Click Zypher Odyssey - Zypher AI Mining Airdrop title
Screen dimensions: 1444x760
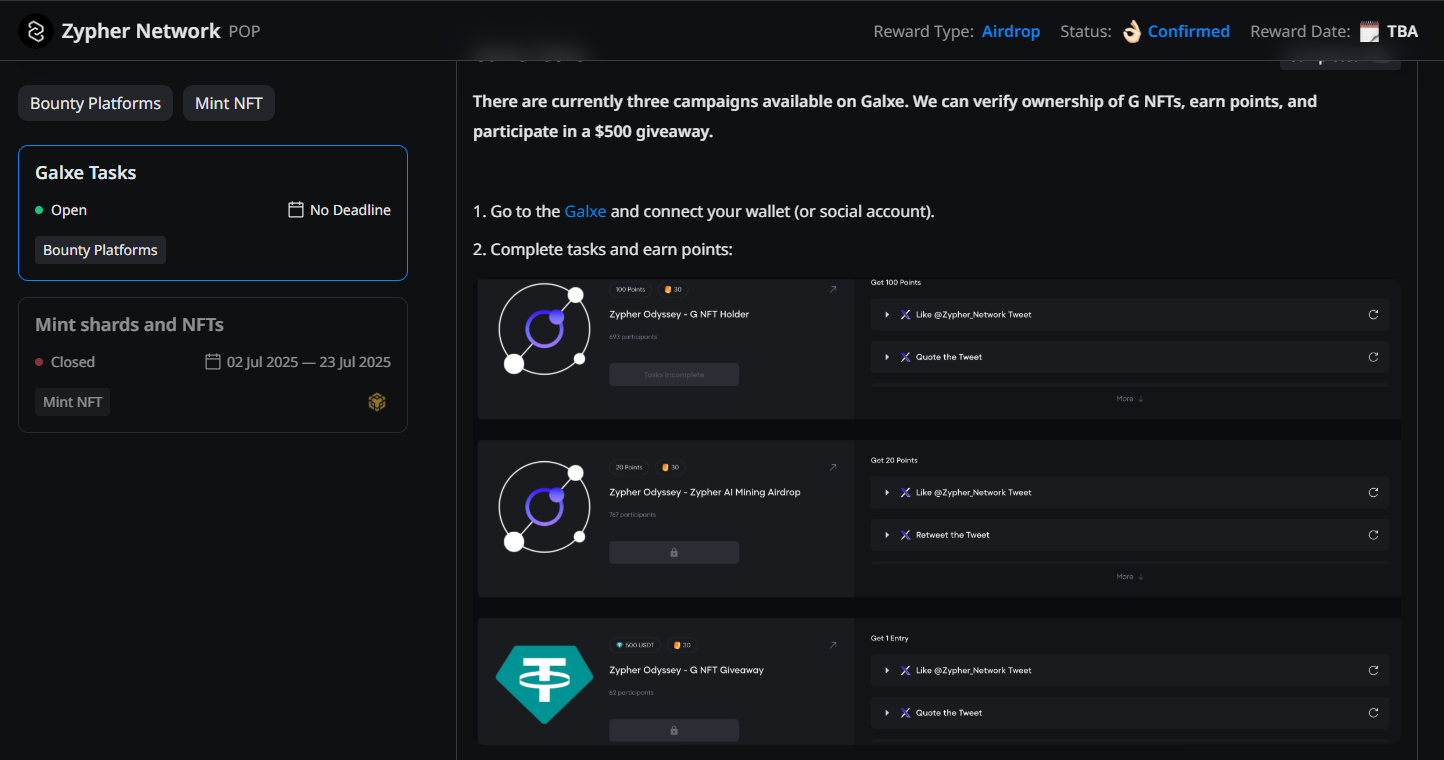(705, 492)
